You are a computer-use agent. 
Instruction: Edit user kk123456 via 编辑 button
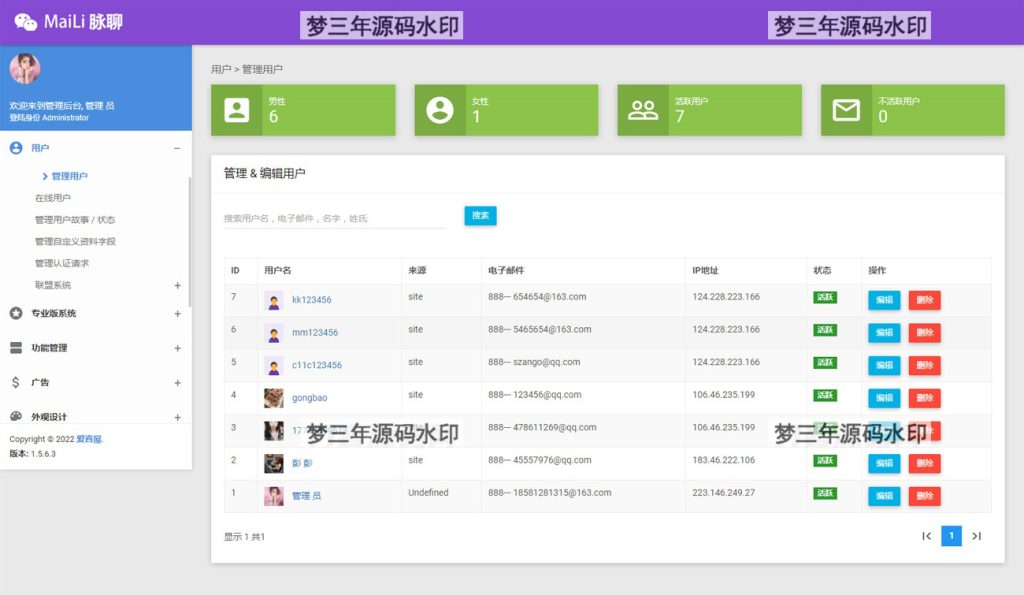click(x=884, y=300)
